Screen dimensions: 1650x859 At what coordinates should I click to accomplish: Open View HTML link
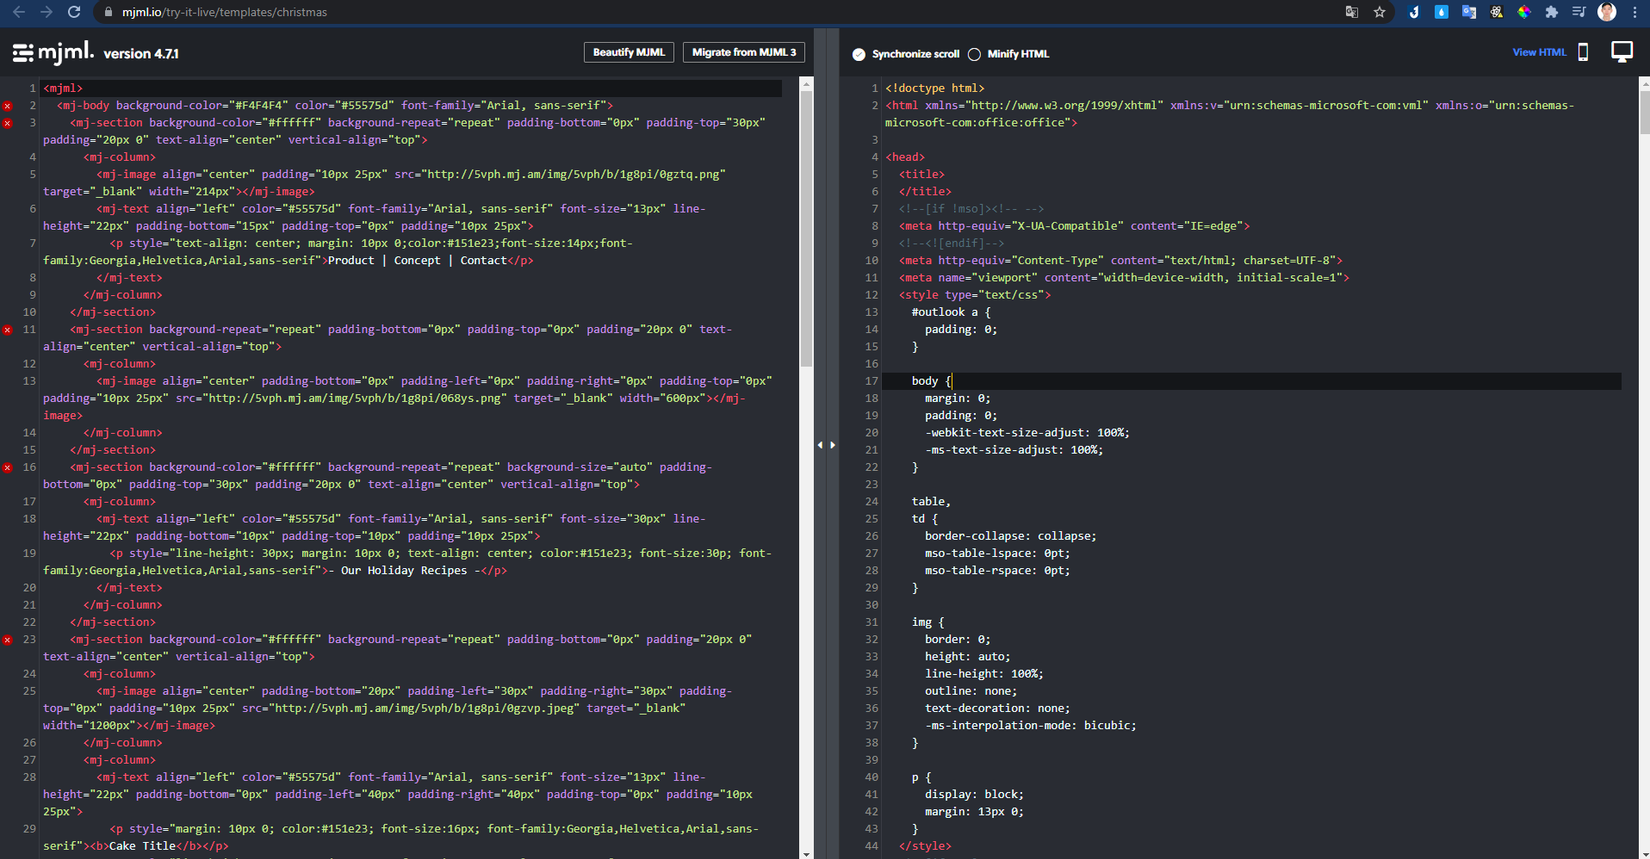click(x=1538, y=52)
